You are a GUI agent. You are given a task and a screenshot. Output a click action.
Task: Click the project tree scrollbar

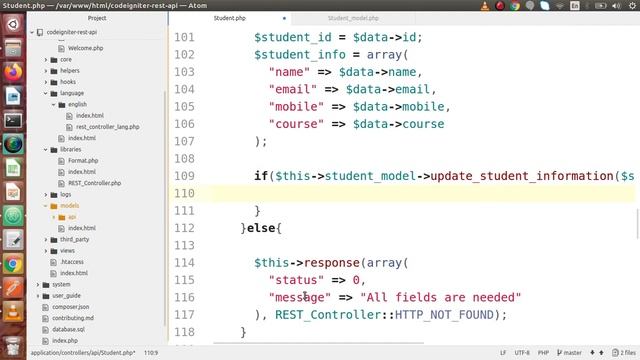pos(165,208)
